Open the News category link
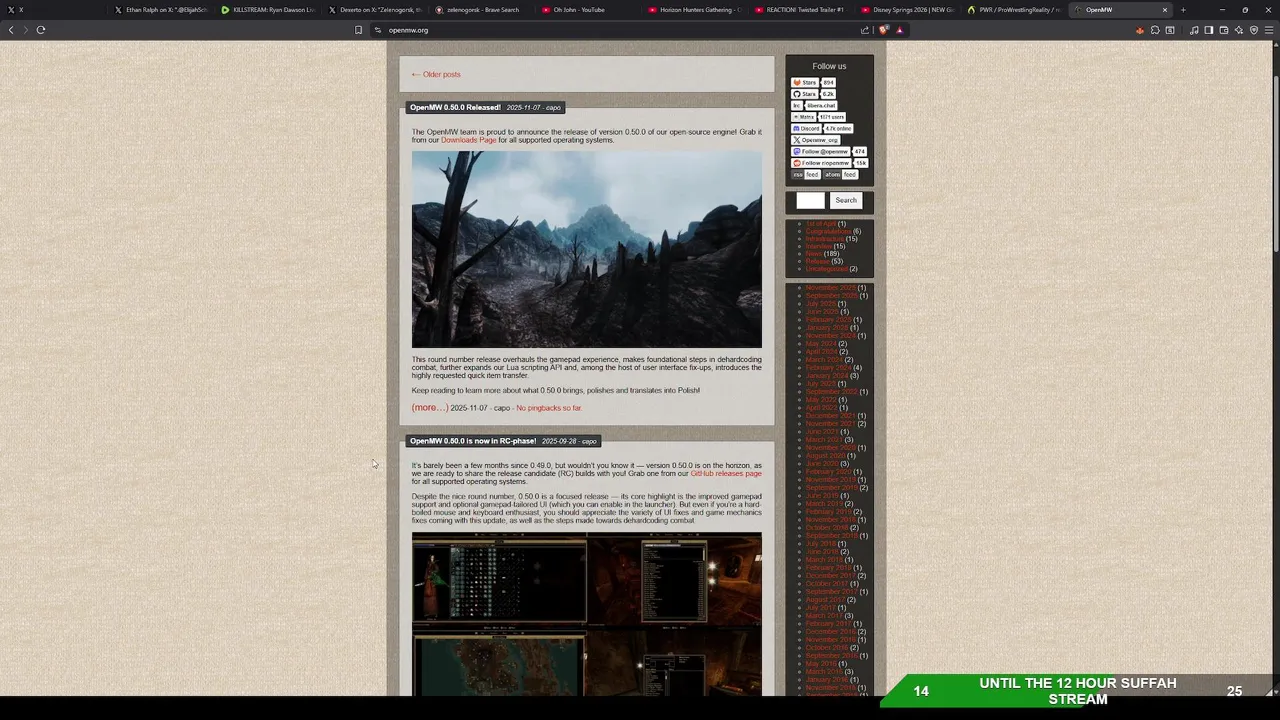1280x720 pixels. [x=814, y=254]
